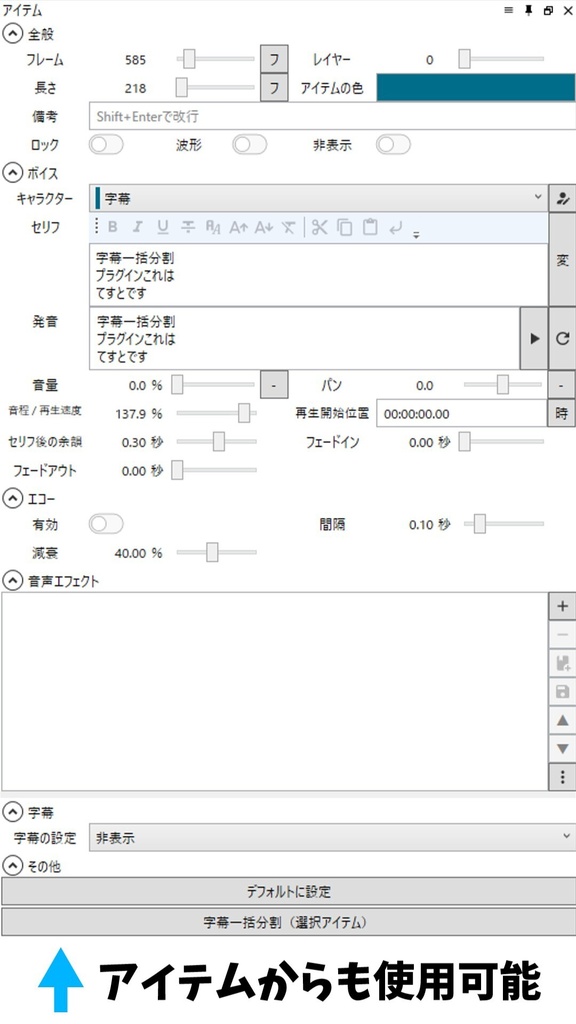Image resolution: width=576 pixels, height=1024 pixels.
Task: Collapse the 全般 section
Action: pos(12,33)
